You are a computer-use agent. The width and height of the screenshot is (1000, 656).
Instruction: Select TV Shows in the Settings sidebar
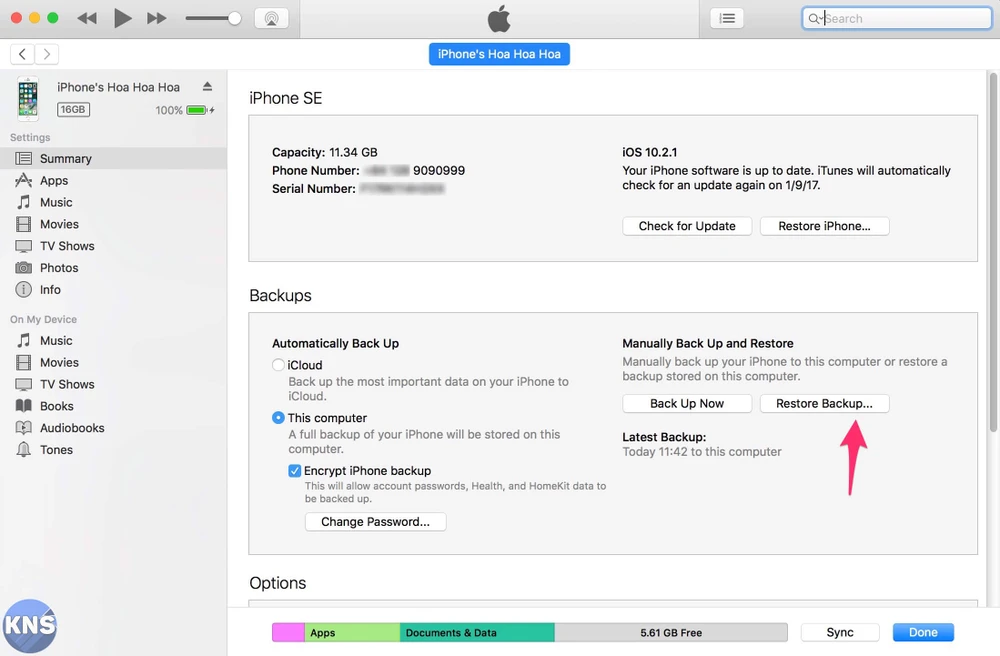click(x=67, y=246)
